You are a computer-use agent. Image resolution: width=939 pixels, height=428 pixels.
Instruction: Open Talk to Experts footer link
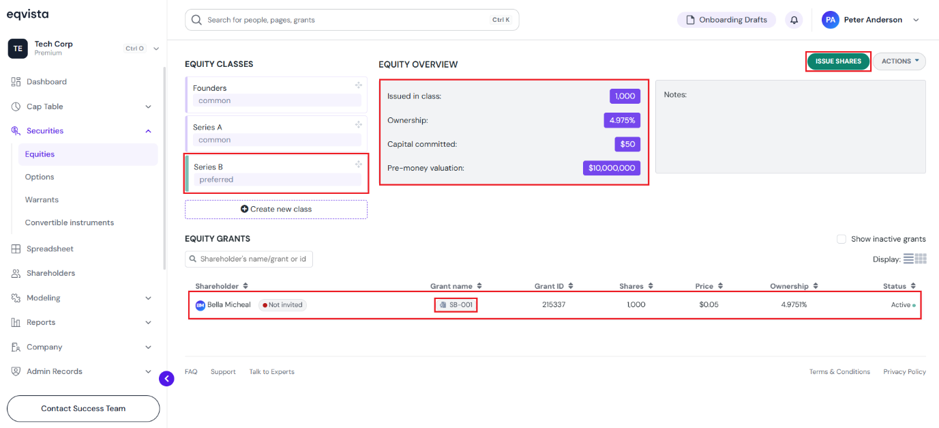pyautogui.click(x=272, y=372)
